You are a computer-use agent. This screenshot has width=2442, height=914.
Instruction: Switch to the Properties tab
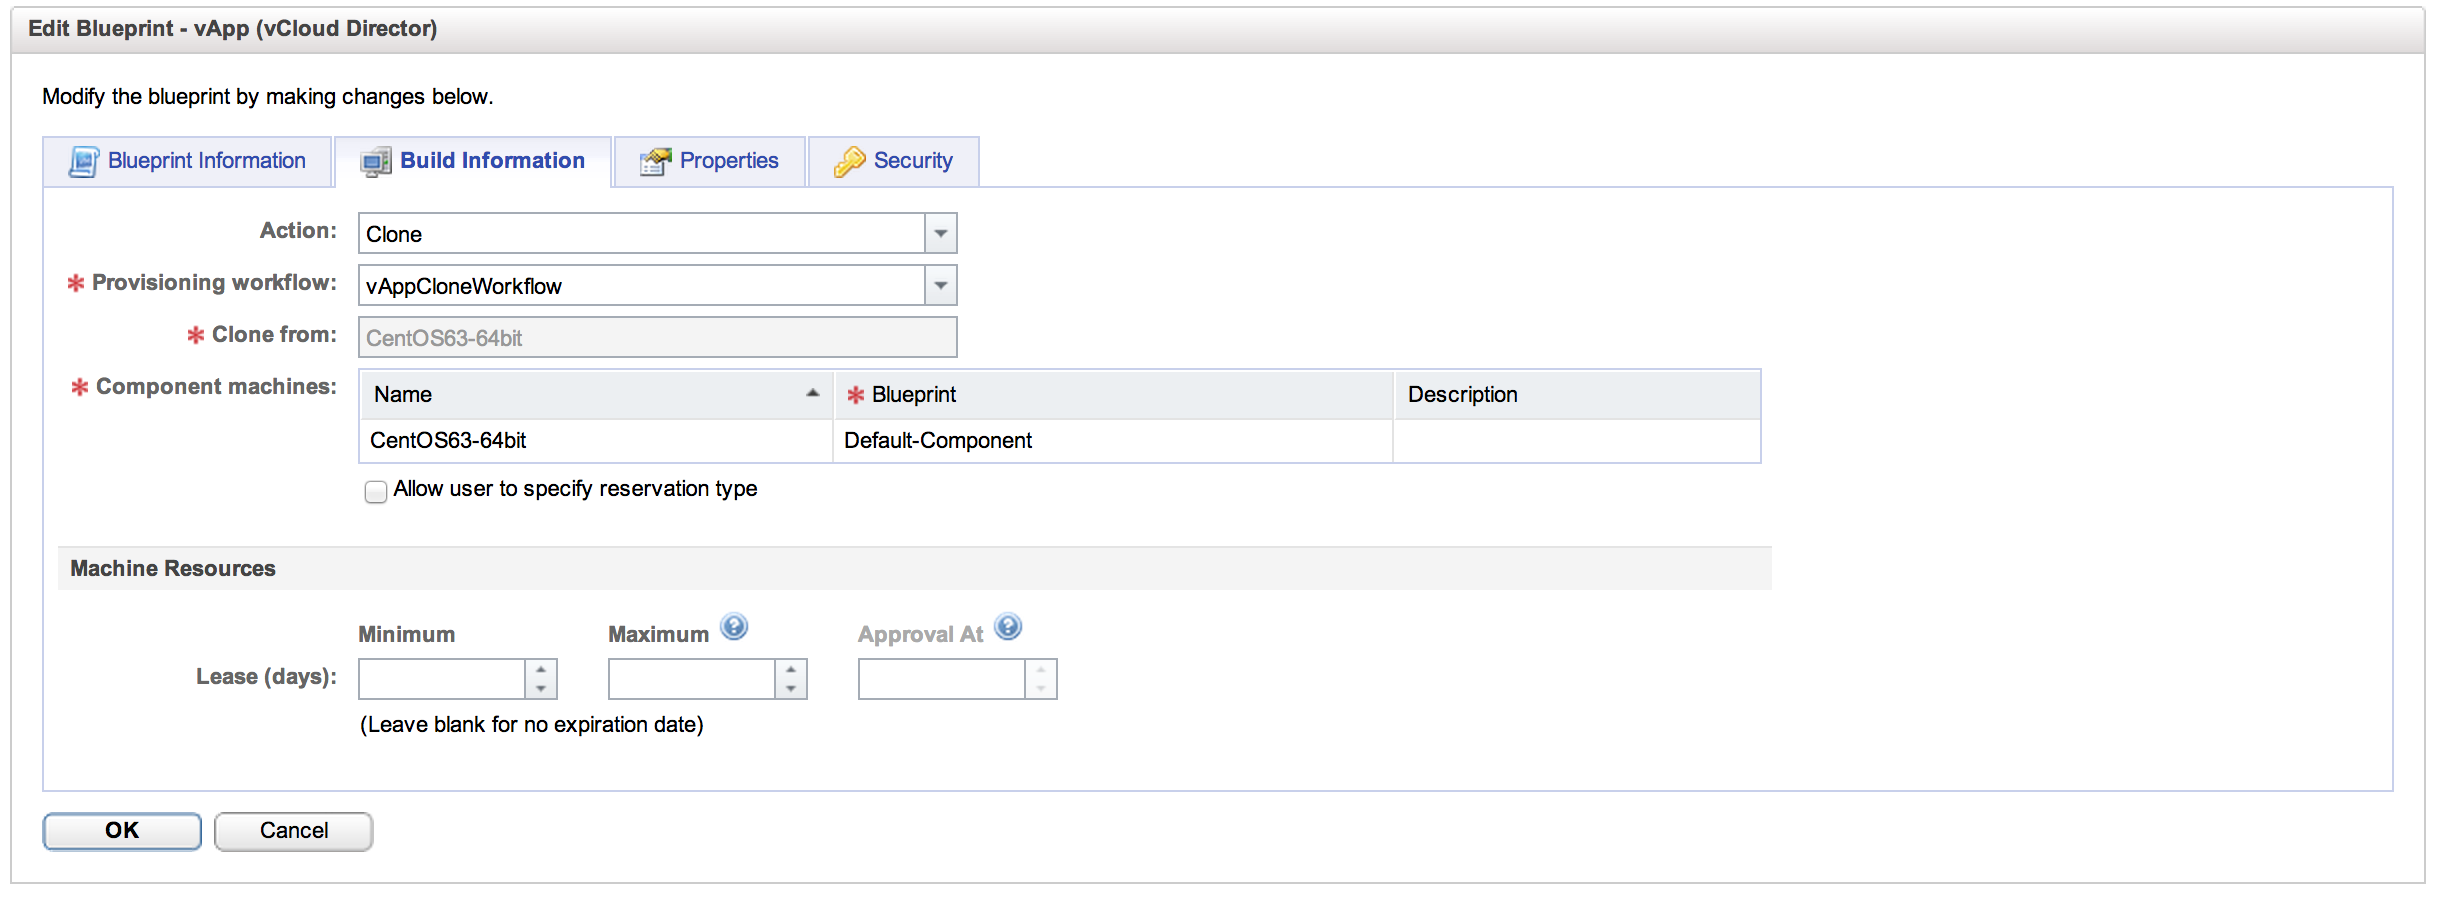click(x=728, y=161)
